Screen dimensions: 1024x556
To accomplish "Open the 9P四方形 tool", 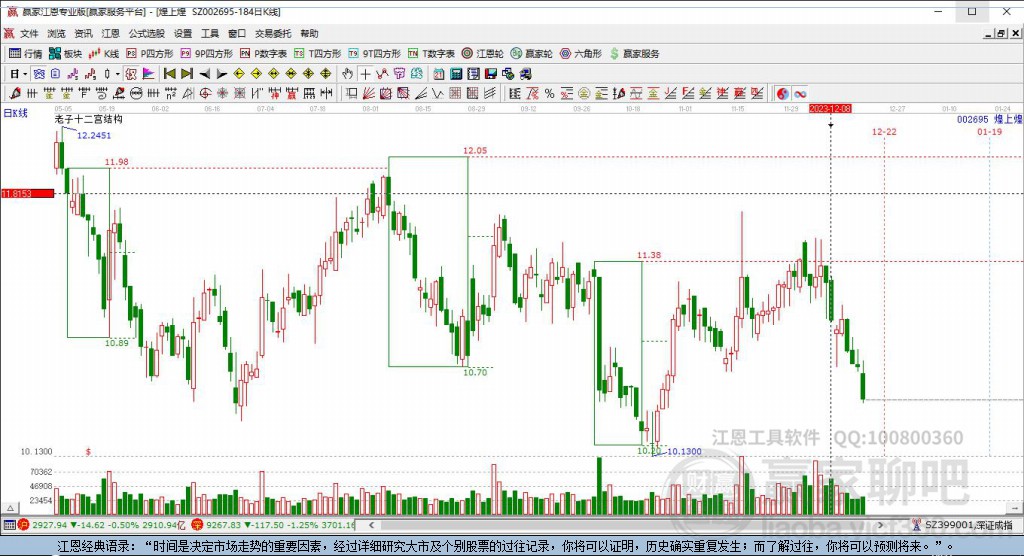I will pyautogui.click(x=206, y=54).
